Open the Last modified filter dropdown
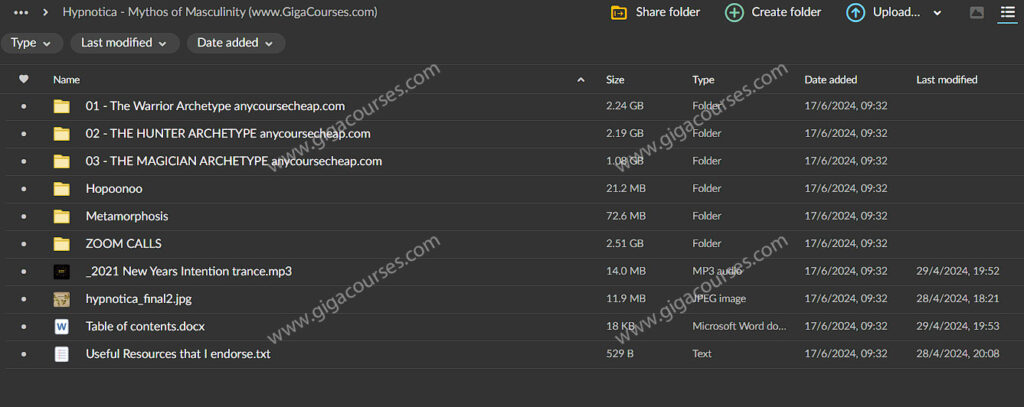The height and width of the screenshot is (407, 1024). (x=125, y=43)
